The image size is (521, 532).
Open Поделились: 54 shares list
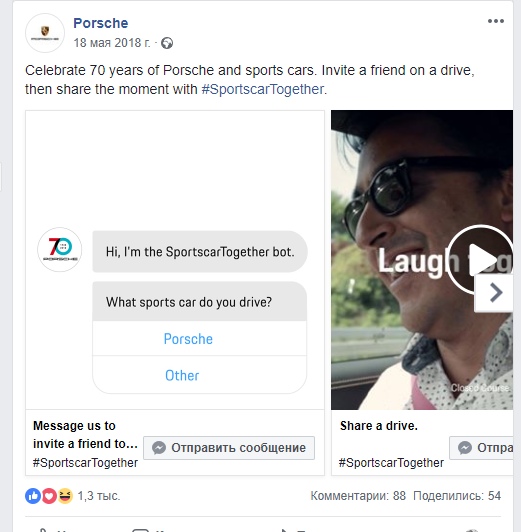[457, 496]
